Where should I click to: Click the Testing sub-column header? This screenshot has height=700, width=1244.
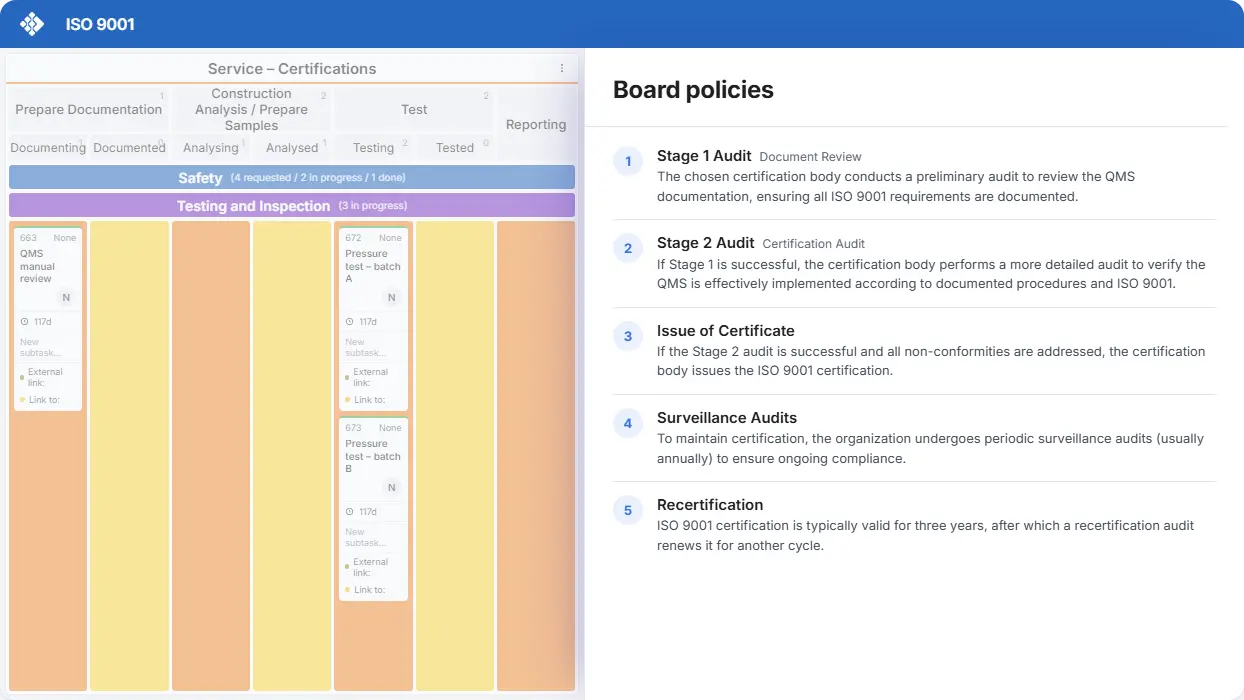(374, 148)
